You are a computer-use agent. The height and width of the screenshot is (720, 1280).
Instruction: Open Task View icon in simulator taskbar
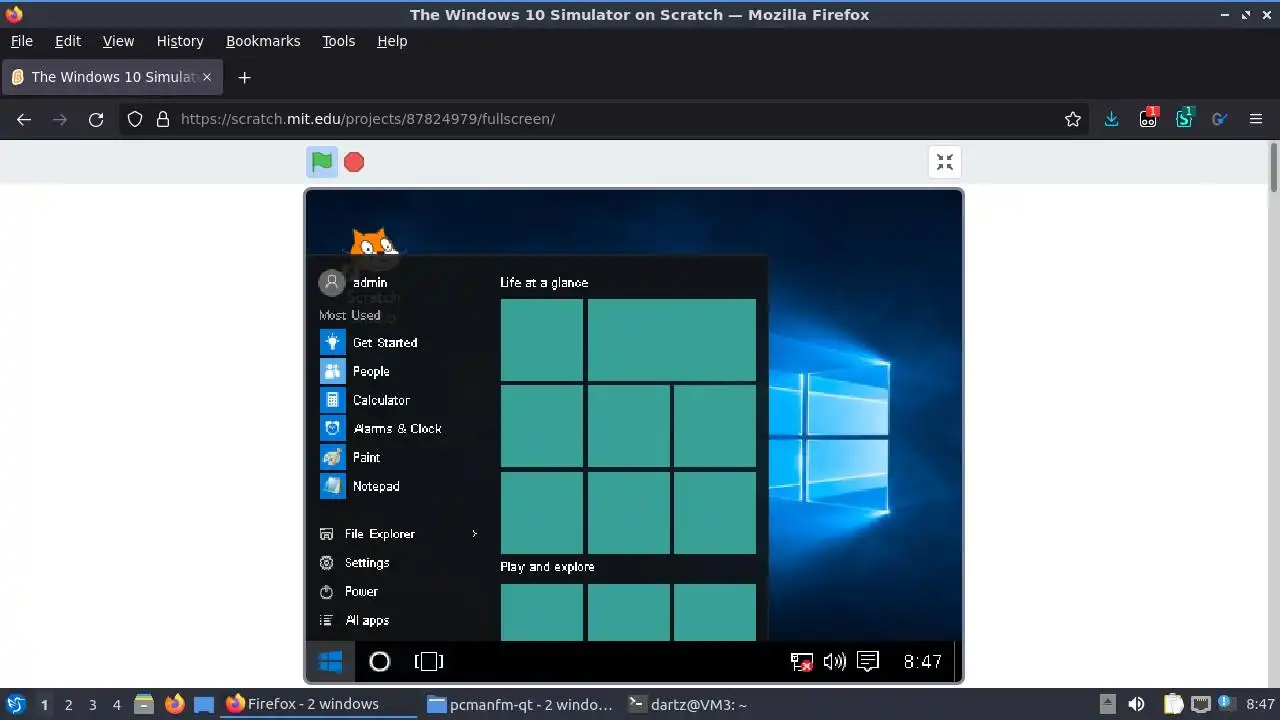[428, 661]
